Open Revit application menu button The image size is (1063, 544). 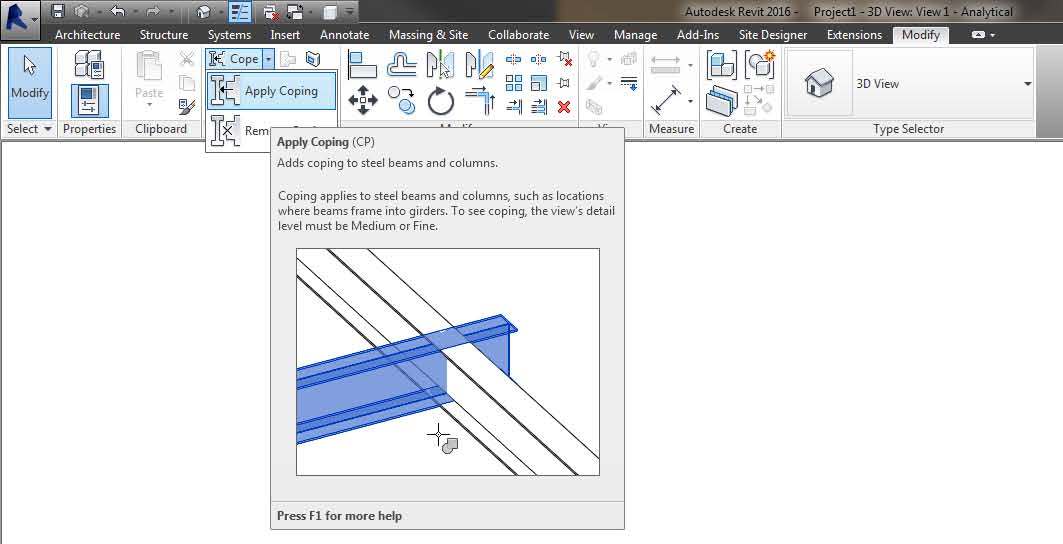[x=20, y=18]
